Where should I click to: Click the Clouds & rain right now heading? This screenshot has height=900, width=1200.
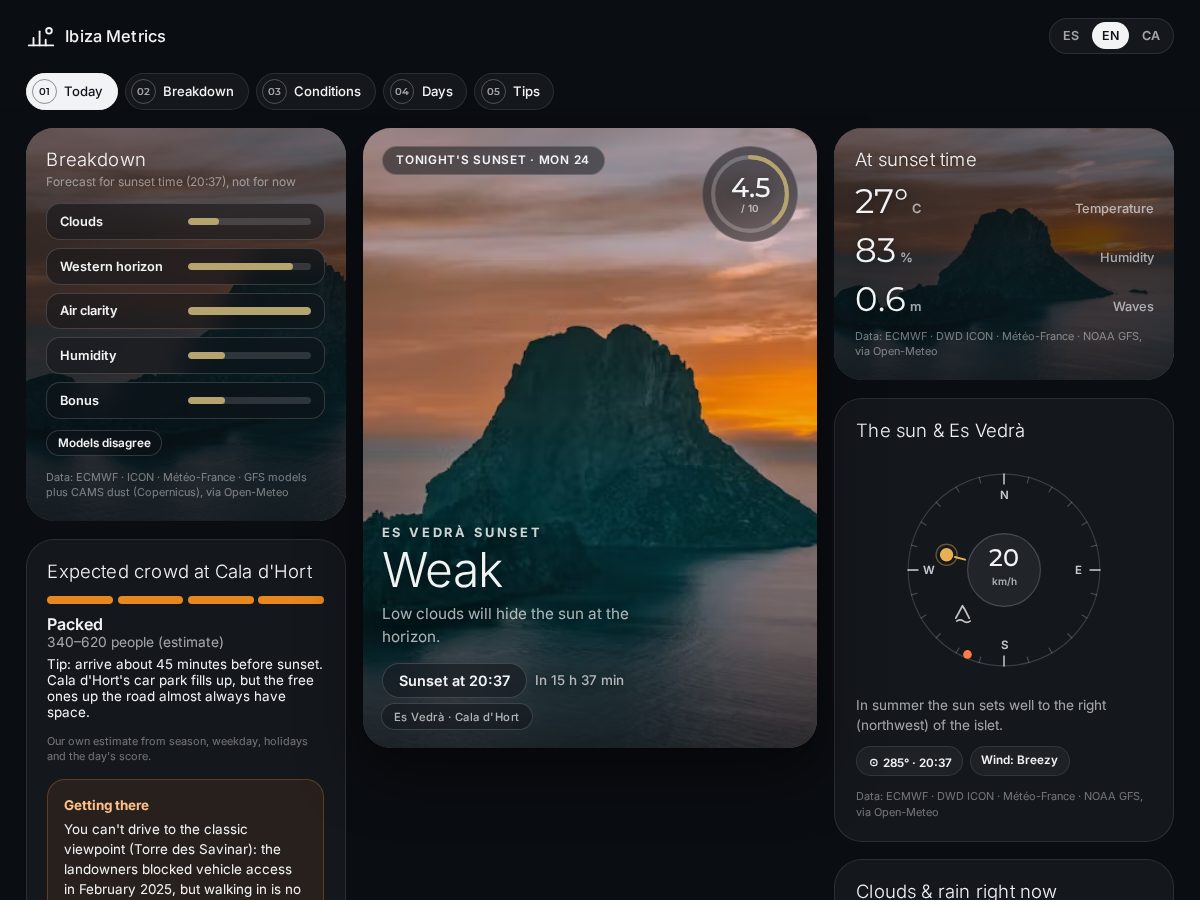click(956, 890)
